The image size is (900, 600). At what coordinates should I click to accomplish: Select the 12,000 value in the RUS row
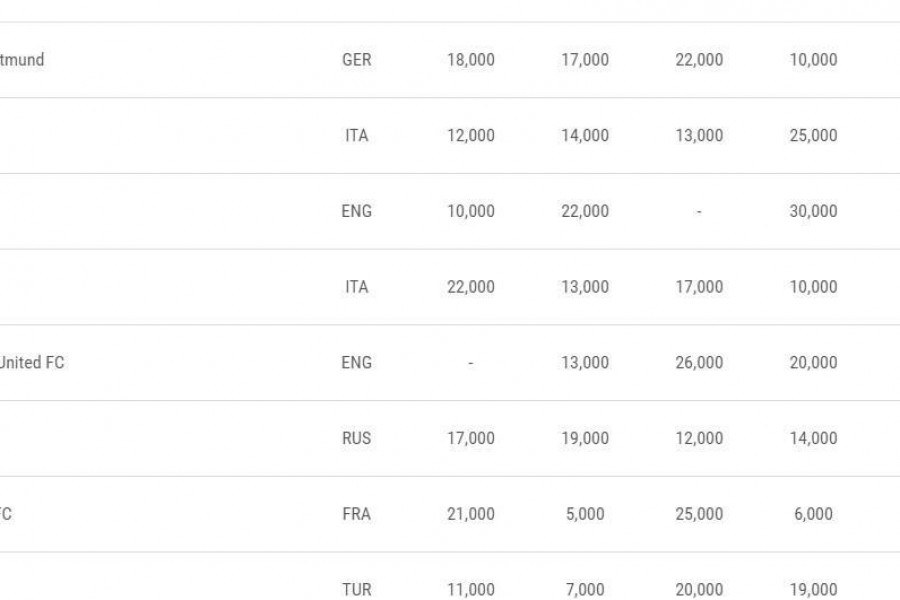[x=699, y=438]
